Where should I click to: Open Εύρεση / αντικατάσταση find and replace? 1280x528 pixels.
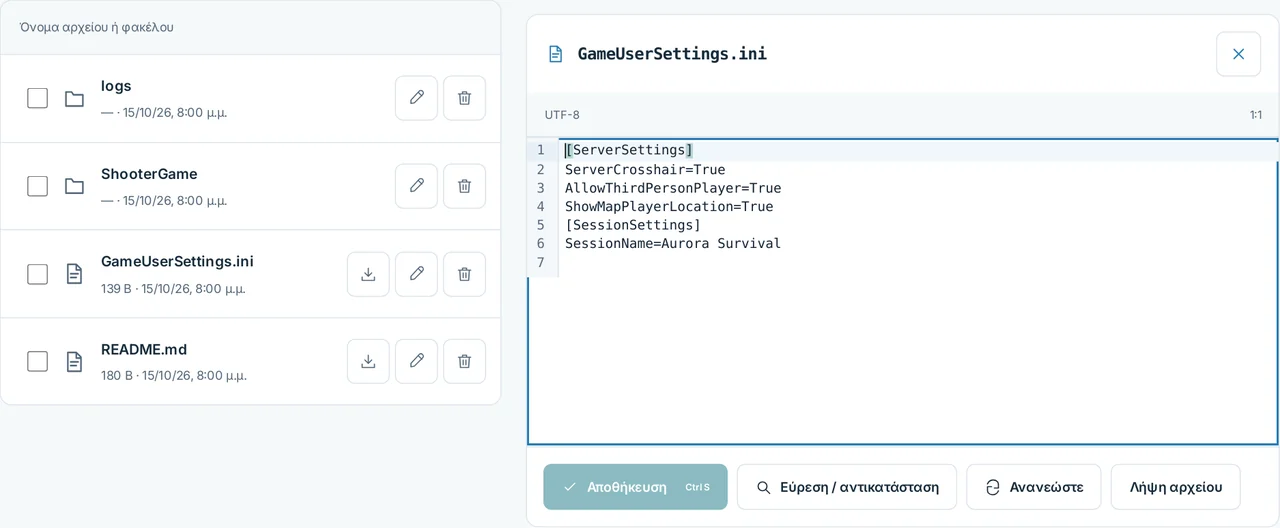click(847, 487)
